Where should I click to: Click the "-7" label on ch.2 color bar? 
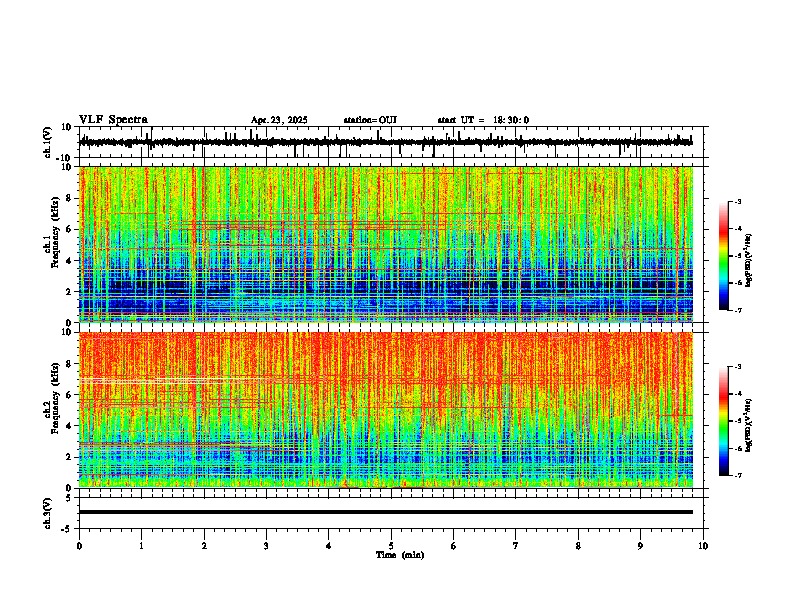[737, 476]
